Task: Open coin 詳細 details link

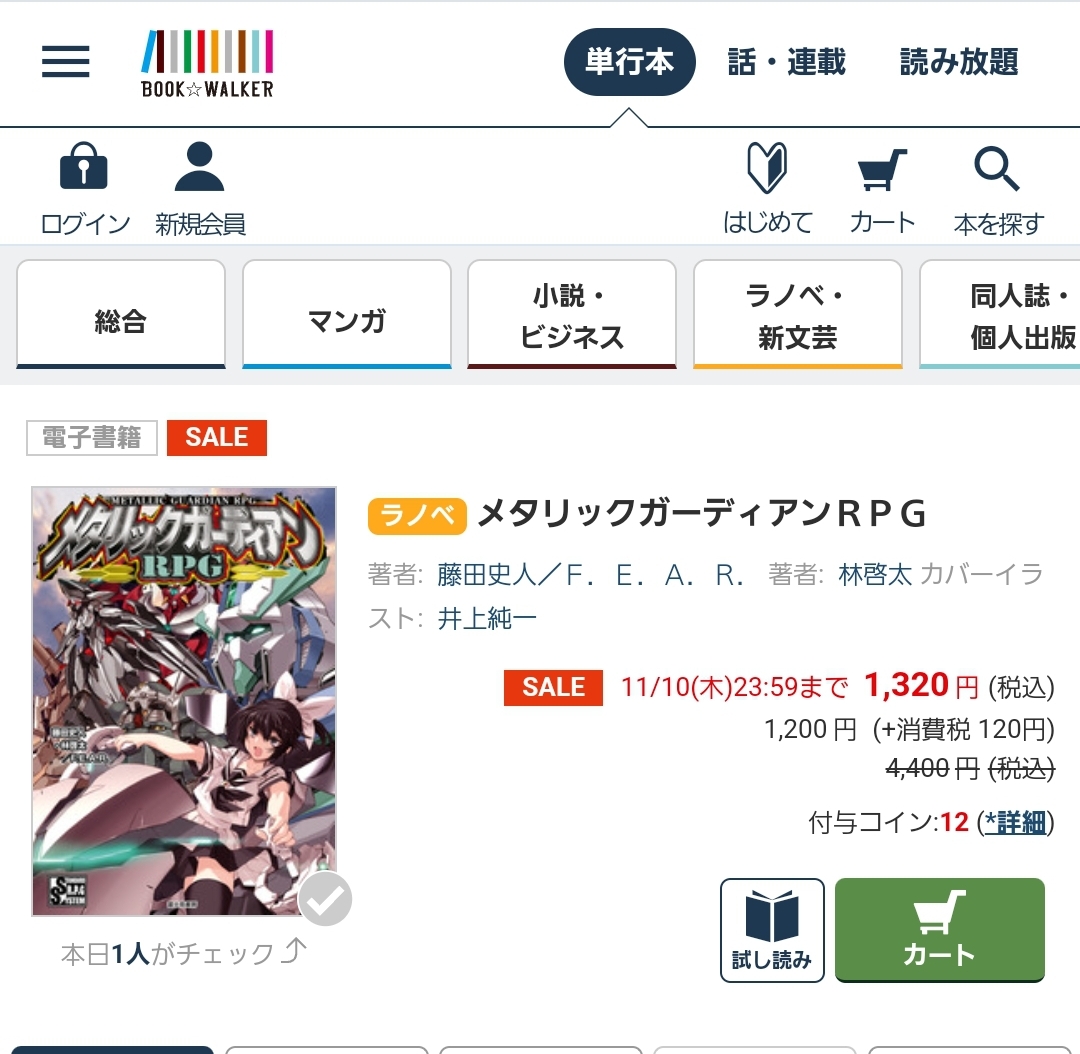Action: pyautogui.click(x=1015, y=822)
